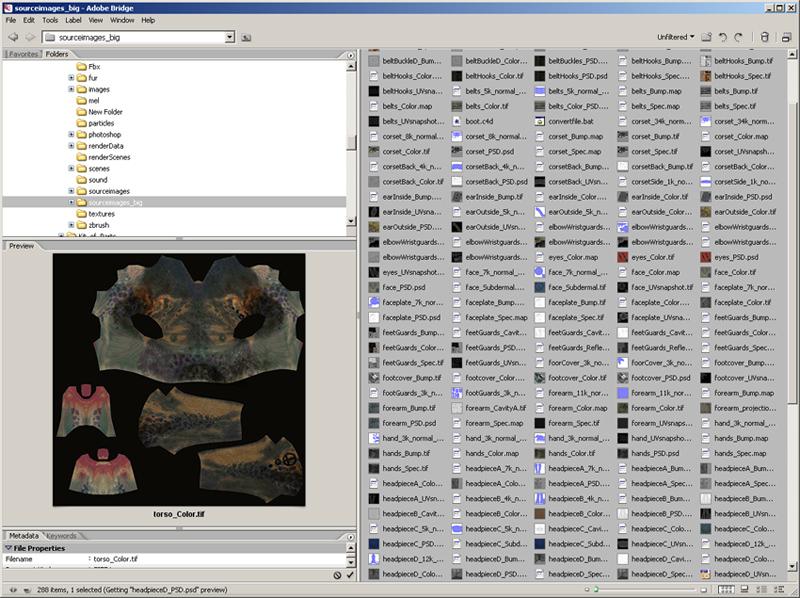800x598 pixels.
Task: Select convertfile.bat file icon
Action: 539,121
